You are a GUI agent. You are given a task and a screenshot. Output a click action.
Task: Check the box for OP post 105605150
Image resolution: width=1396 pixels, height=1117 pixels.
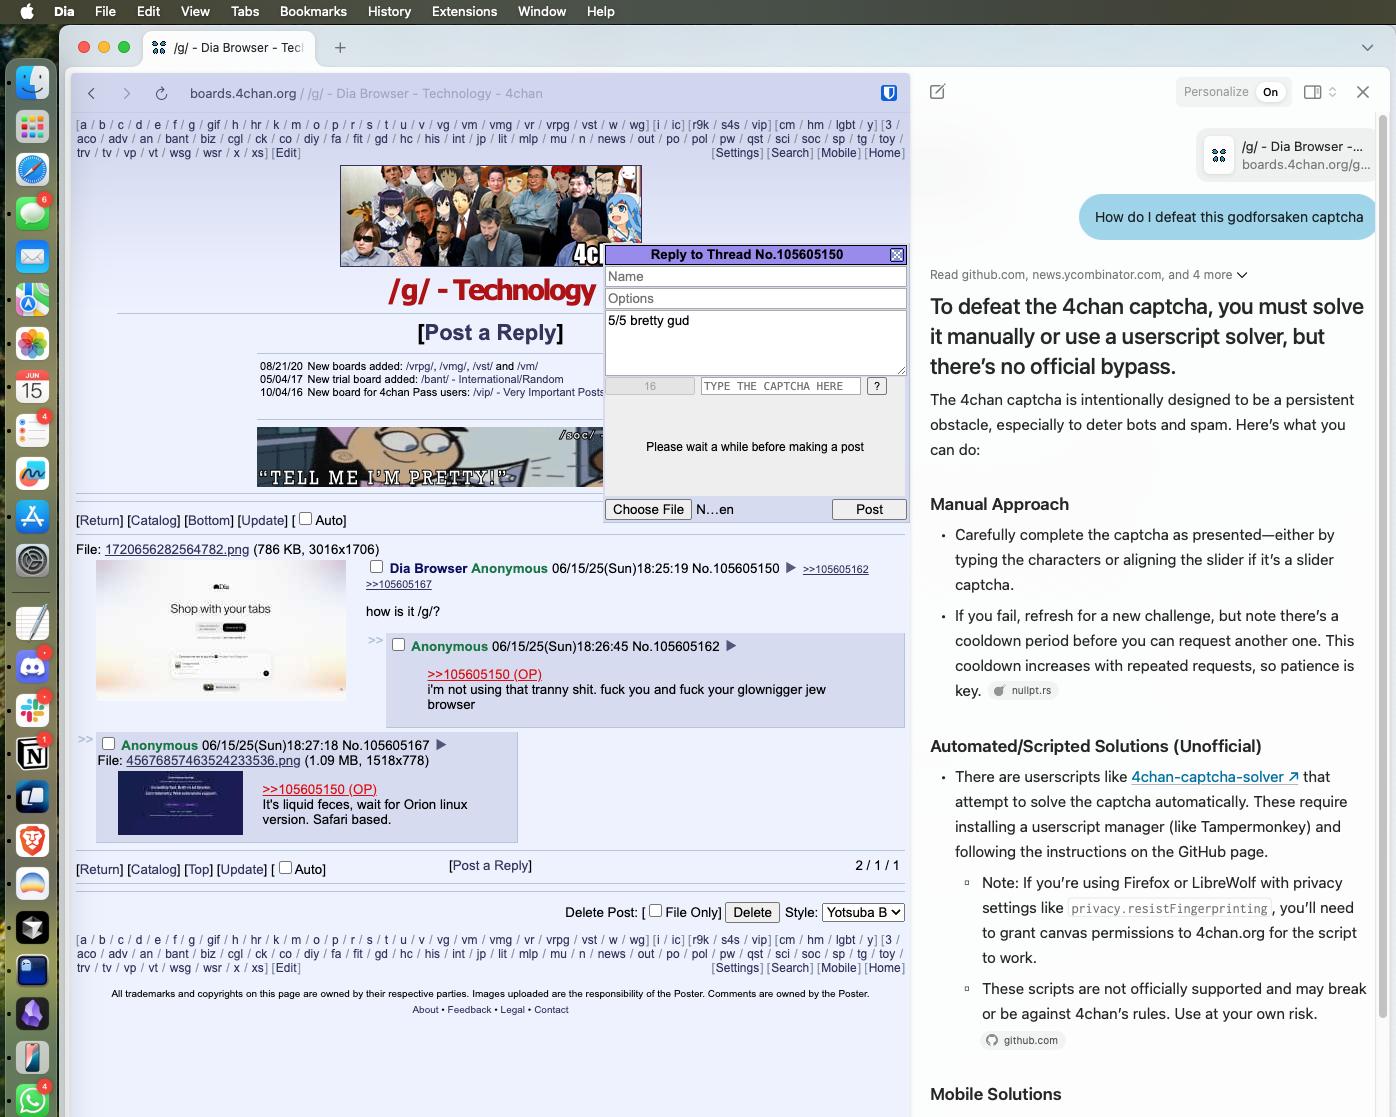tap(376, 567)
